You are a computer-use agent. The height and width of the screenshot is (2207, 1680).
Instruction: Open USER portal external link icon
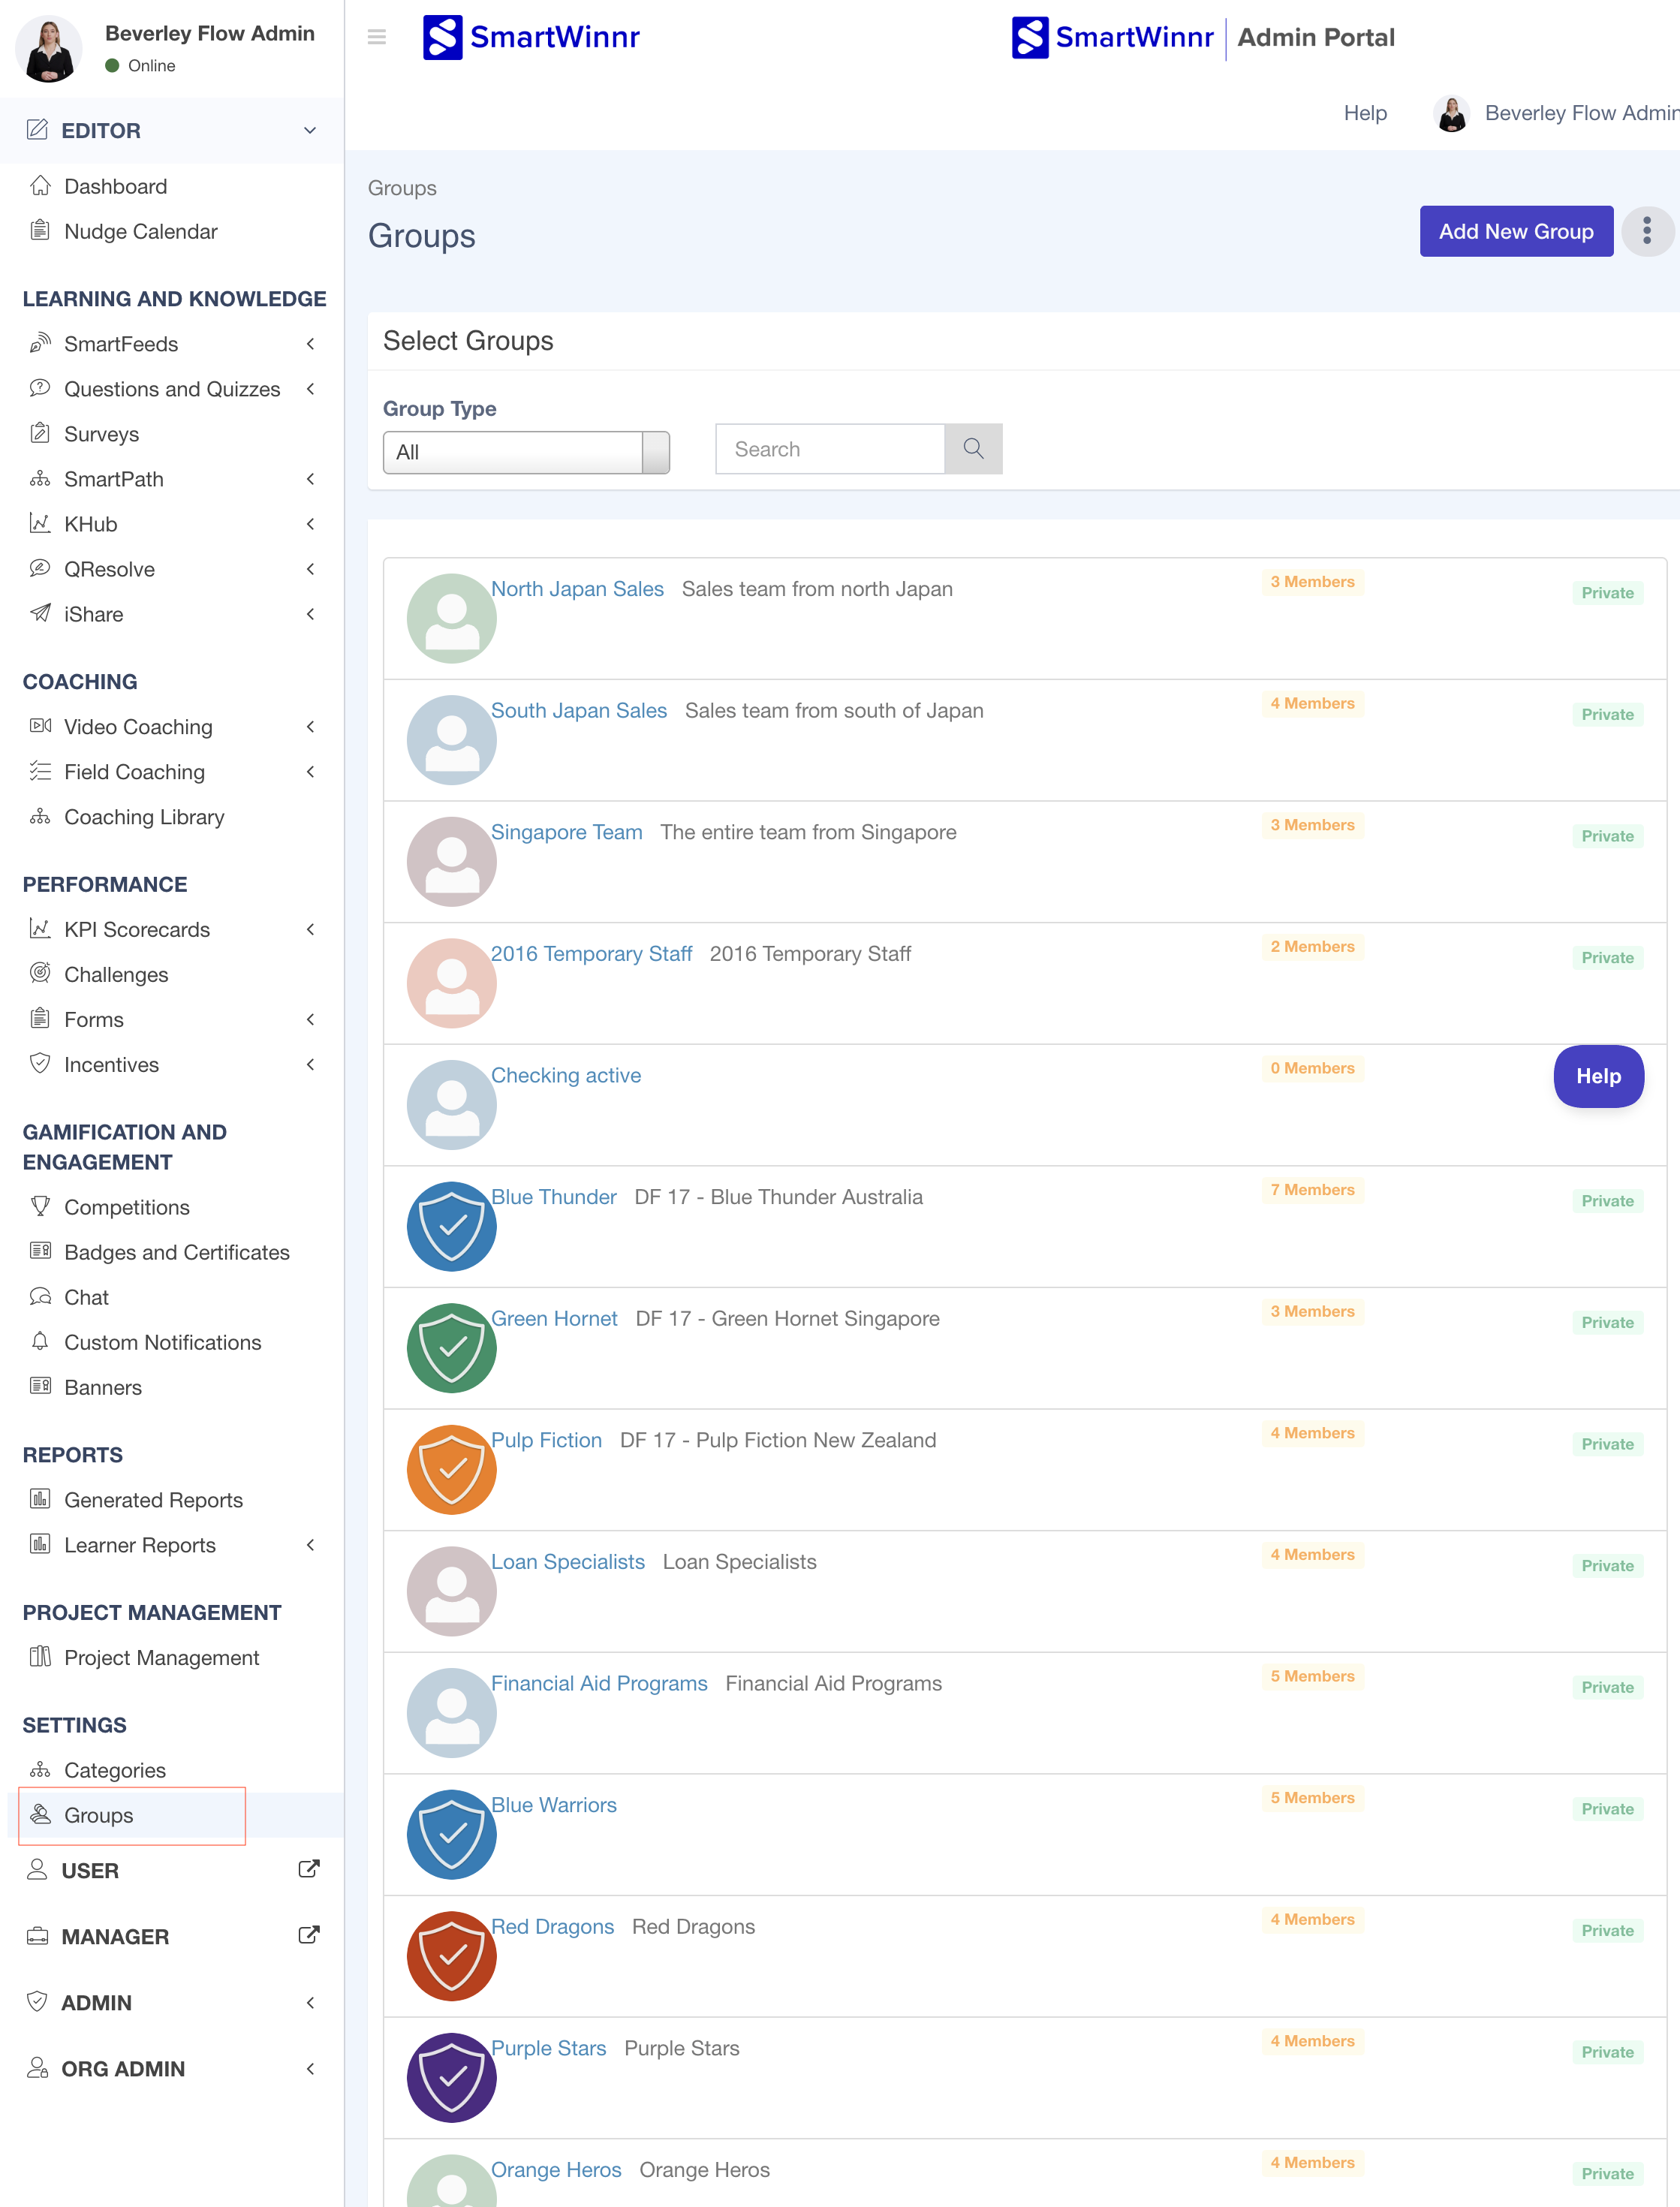point(309,1869)
